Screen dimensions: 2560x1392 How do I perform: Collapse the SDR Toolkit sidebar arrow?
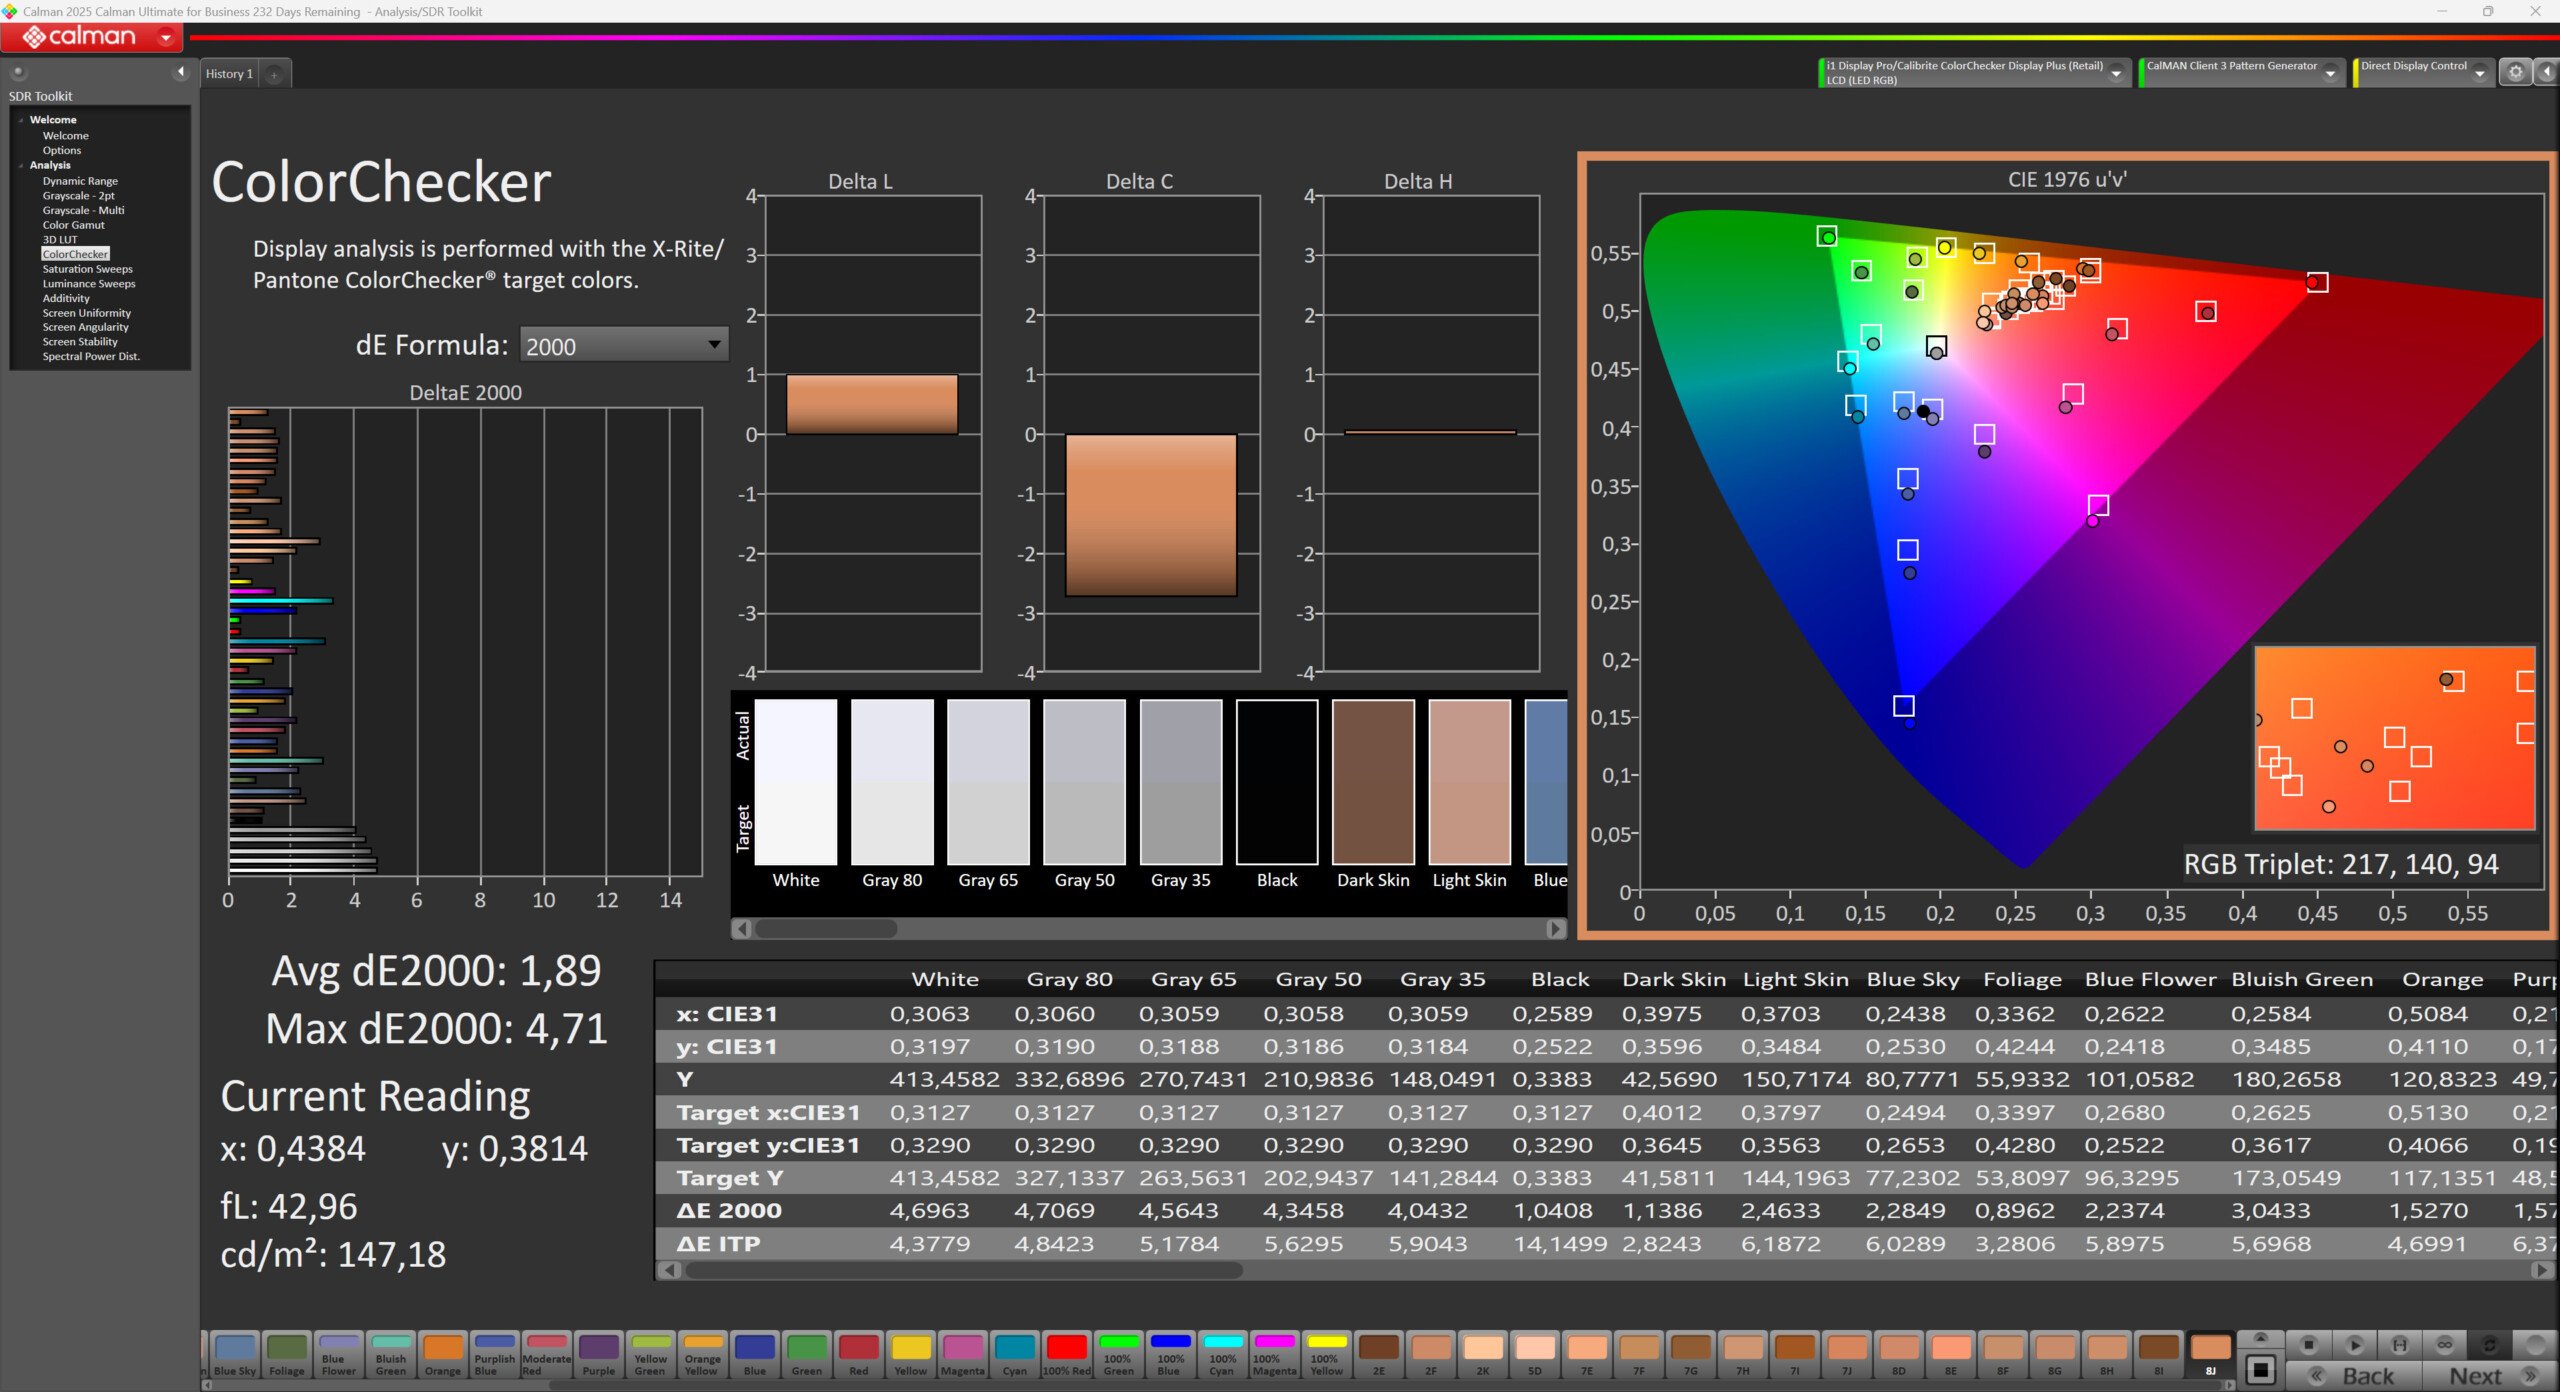point(180,72)
